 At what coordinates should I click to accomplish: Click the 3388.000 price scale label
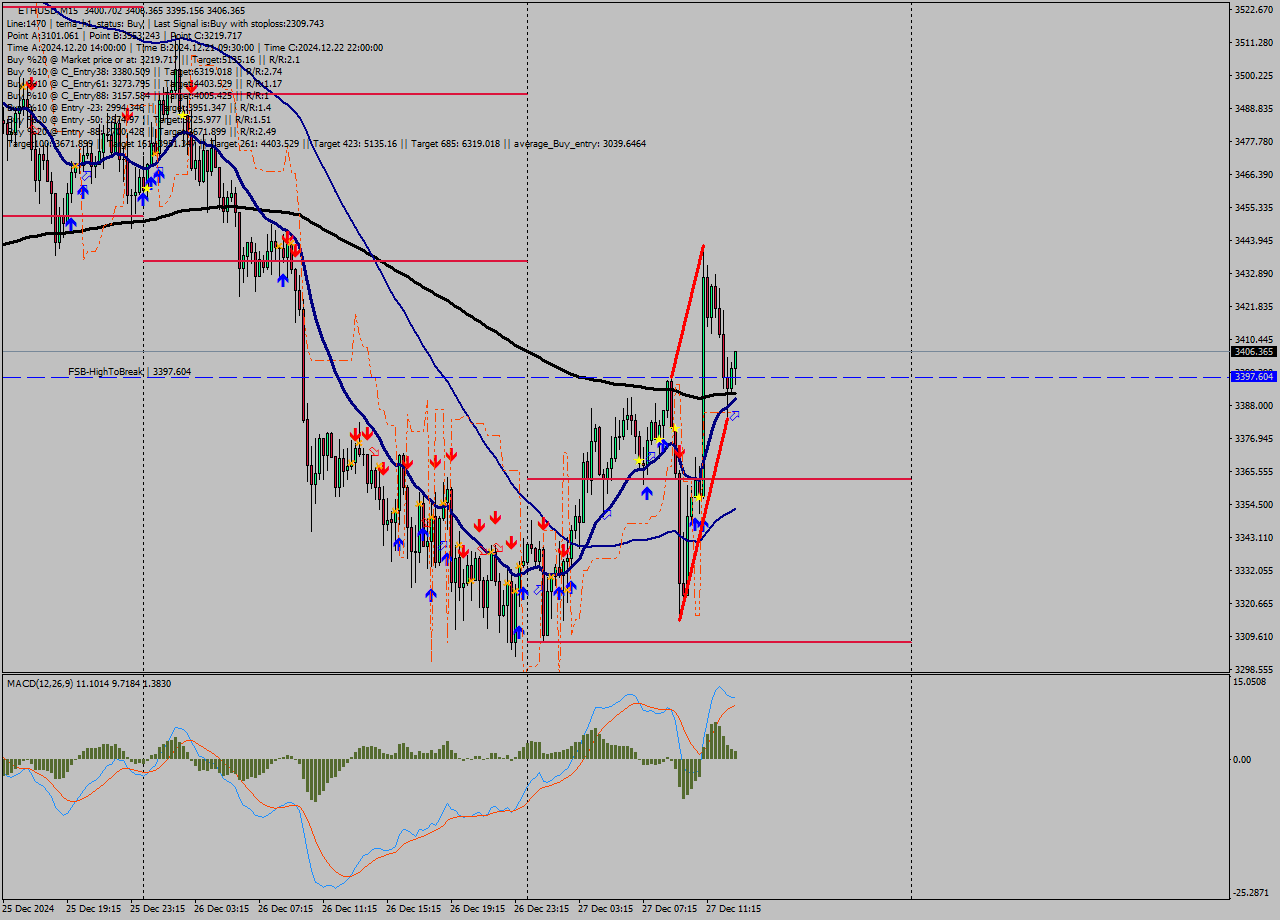tap(1254, 406)
